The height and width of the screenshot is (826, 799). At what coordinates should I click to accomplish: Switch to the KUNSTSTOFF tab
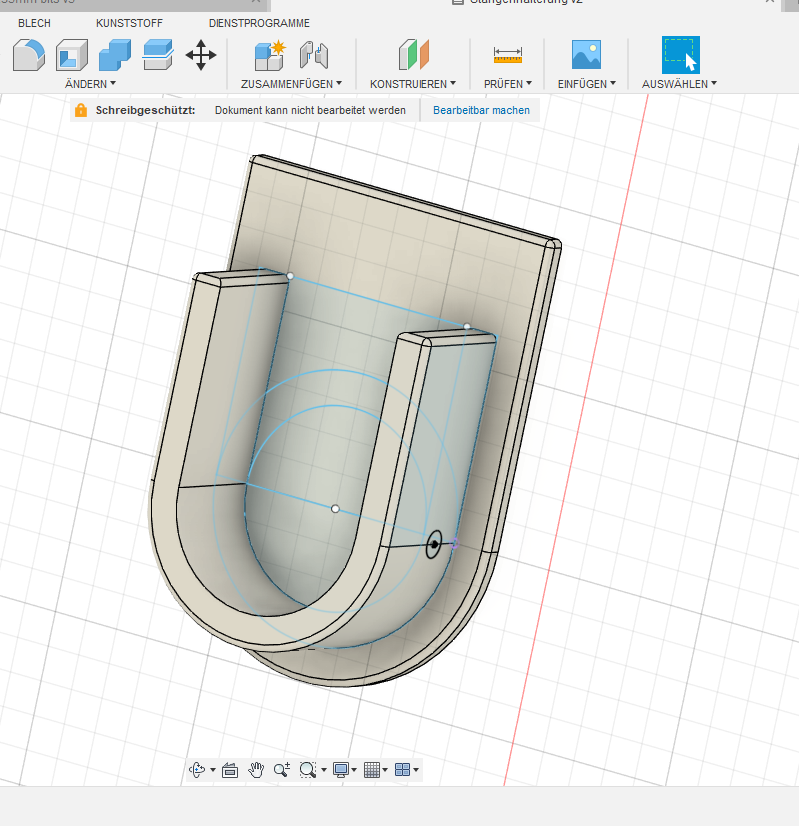(x=129, y=23)
